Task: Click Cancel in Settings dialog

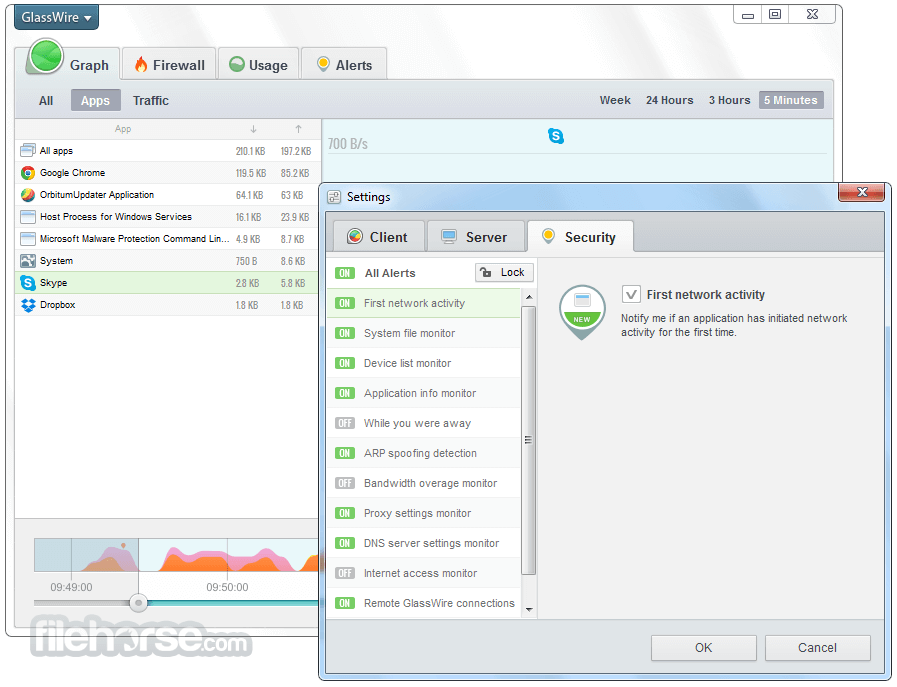Action: tap(817, 648)
